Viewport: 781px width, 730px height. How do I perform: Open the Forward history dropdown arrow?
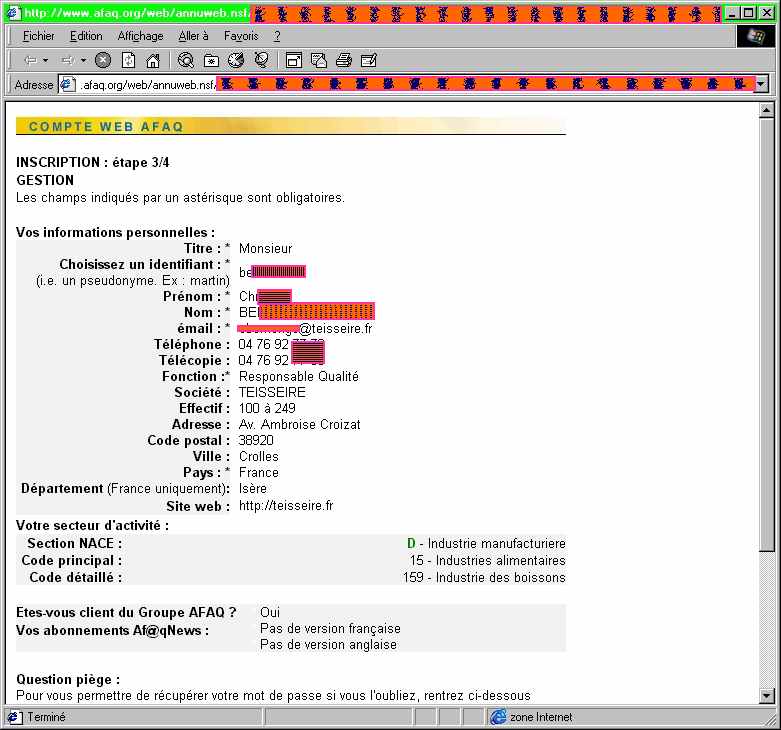point(83,61)
